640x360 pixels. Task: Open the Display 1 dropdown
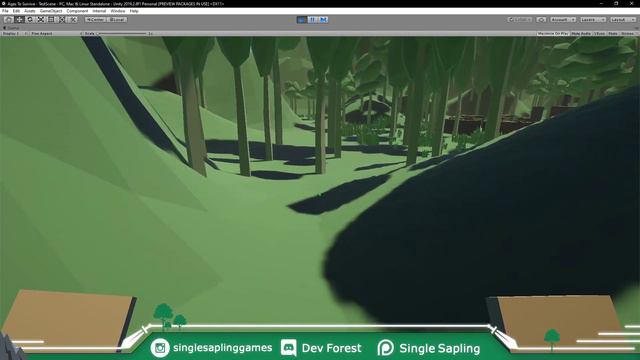tap(14, 33)
